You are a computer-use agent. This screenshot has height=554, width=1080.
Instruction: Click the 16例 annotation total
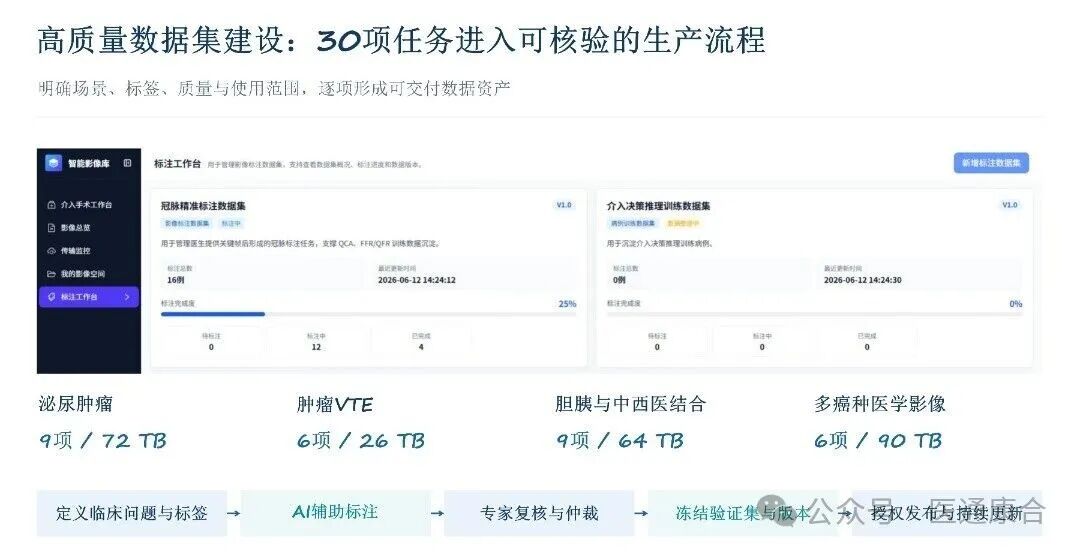pos(176,280)
